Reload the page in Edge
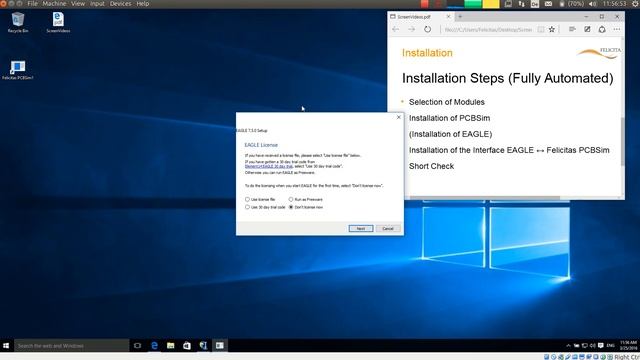Screen dimensions: 640x360 pyautogui.click(x=427, y=29)
